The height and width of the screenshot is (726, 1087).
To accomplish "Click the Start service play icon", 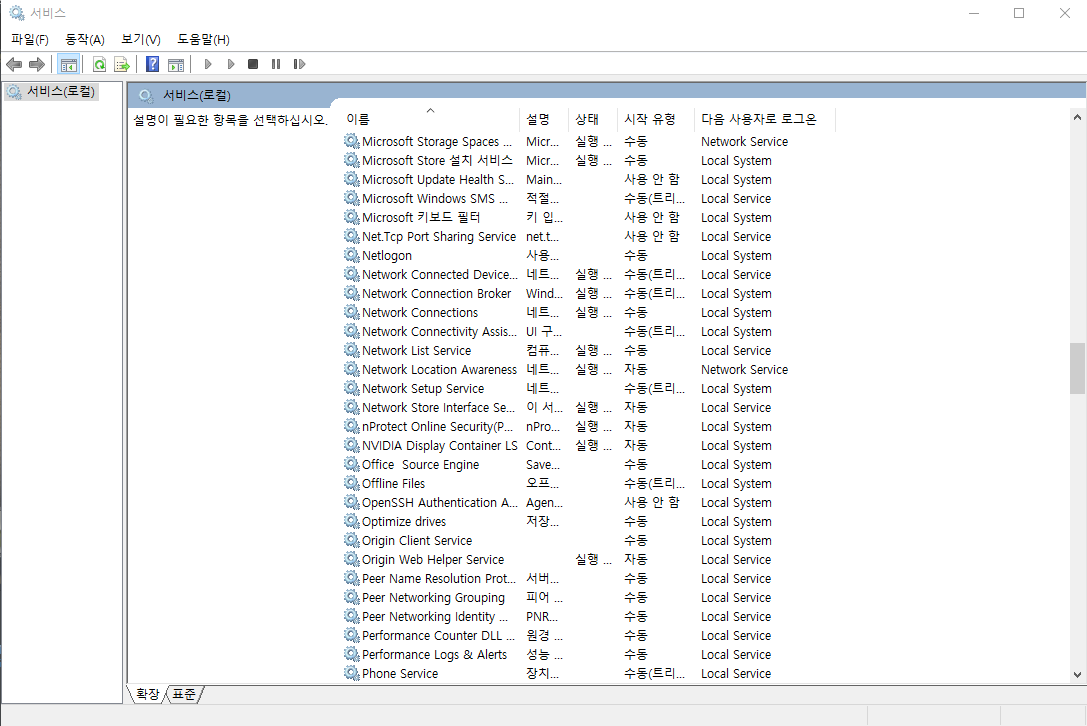I will [x=208, y=64].
